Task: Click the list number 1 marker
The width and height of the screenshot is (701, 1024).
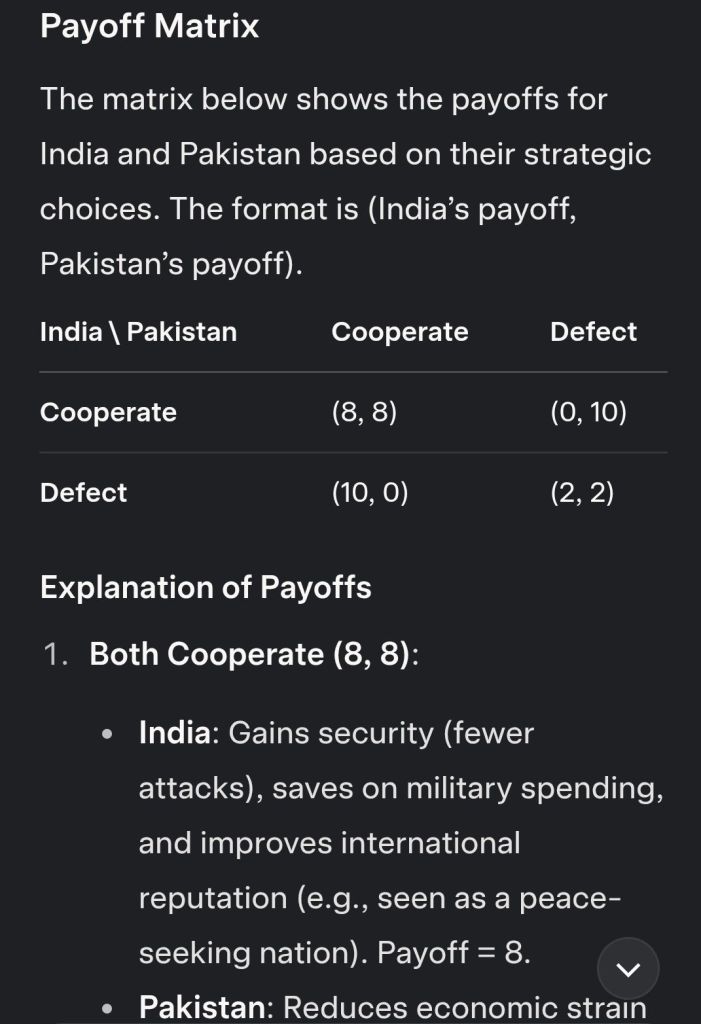Action: pyautogui.click(x=56, y=654)
